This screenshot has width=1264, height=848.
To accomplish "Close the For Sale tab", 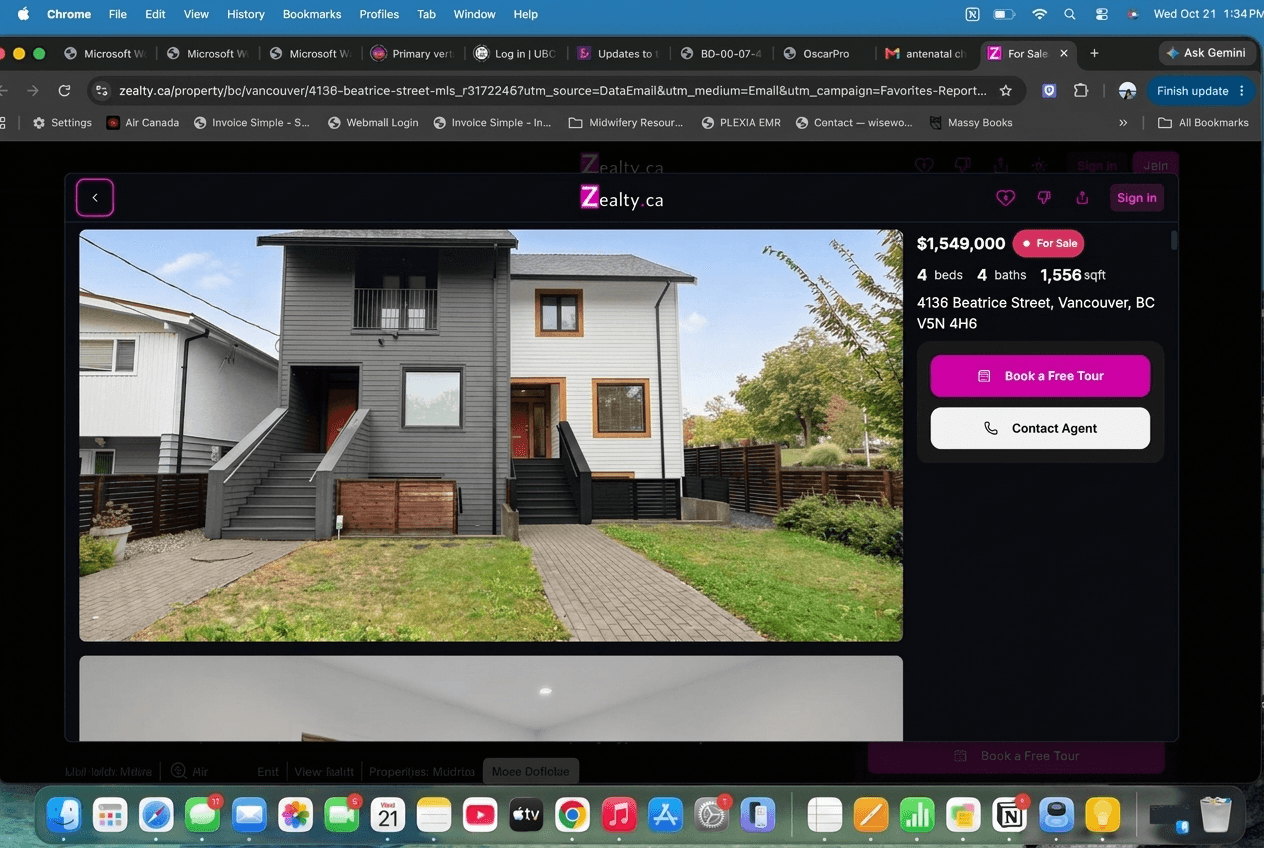I will click(1064, 53).
